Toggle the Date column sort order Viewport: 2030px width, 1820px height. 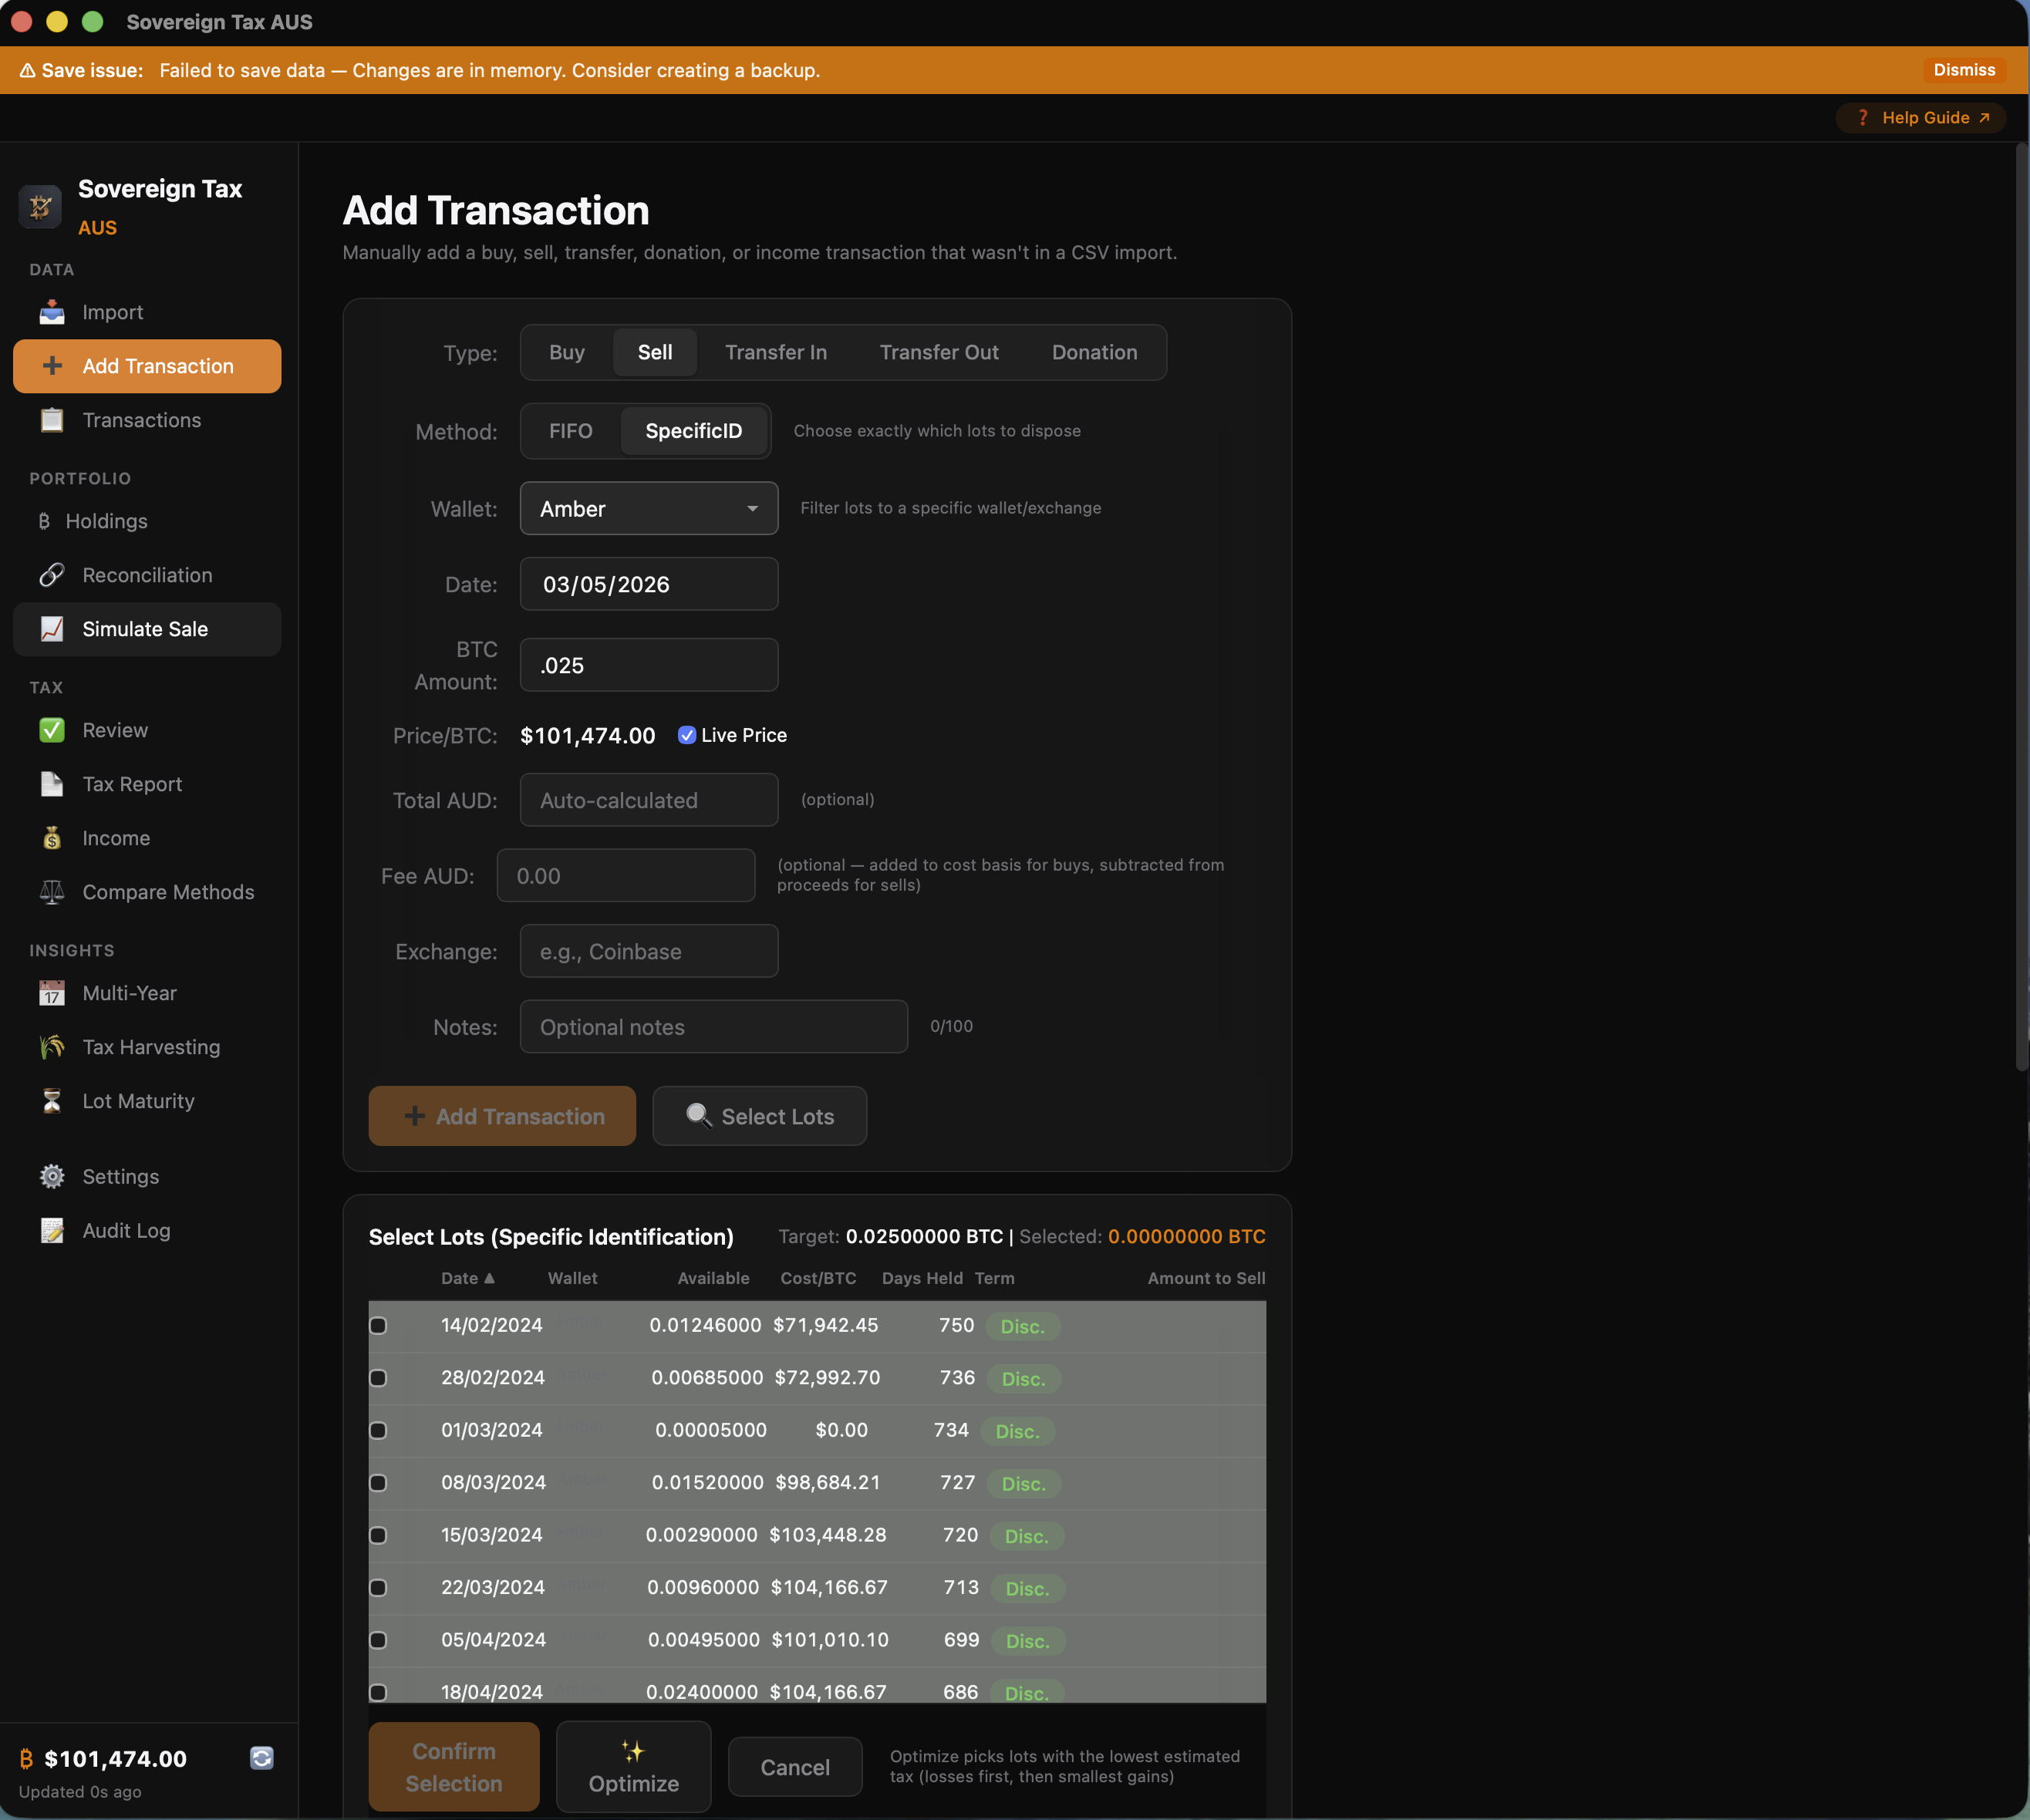pos(469,1277)
